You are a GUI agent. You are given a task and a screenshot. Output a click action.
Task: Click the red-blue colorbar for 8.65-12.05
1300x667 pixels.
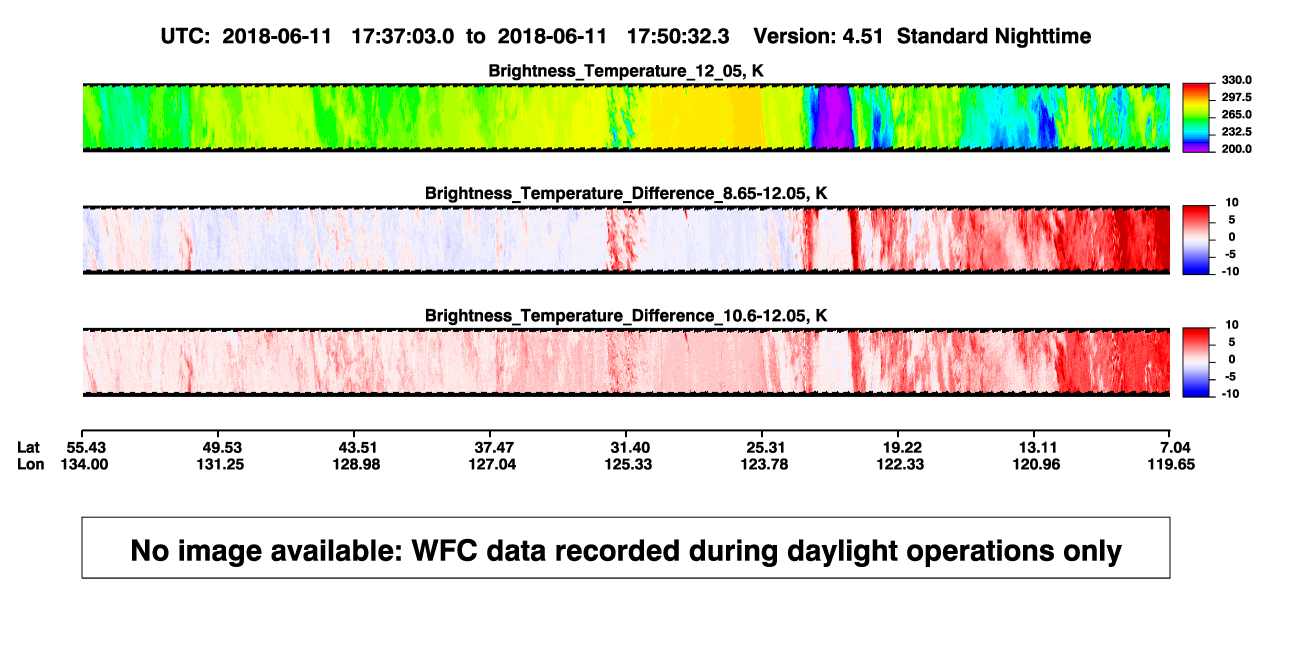click(x=1195, y=239)
